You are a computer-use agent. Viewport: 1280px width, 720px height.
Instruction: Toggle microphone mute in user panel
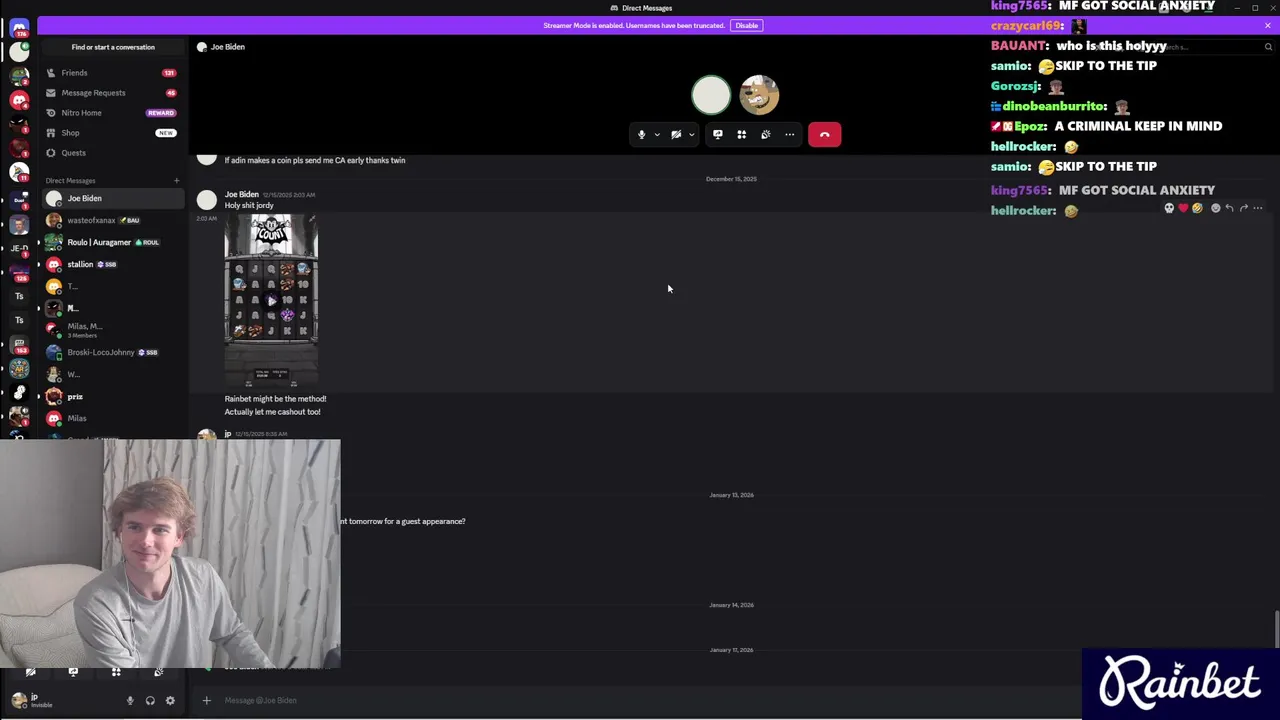click(130, 701)
